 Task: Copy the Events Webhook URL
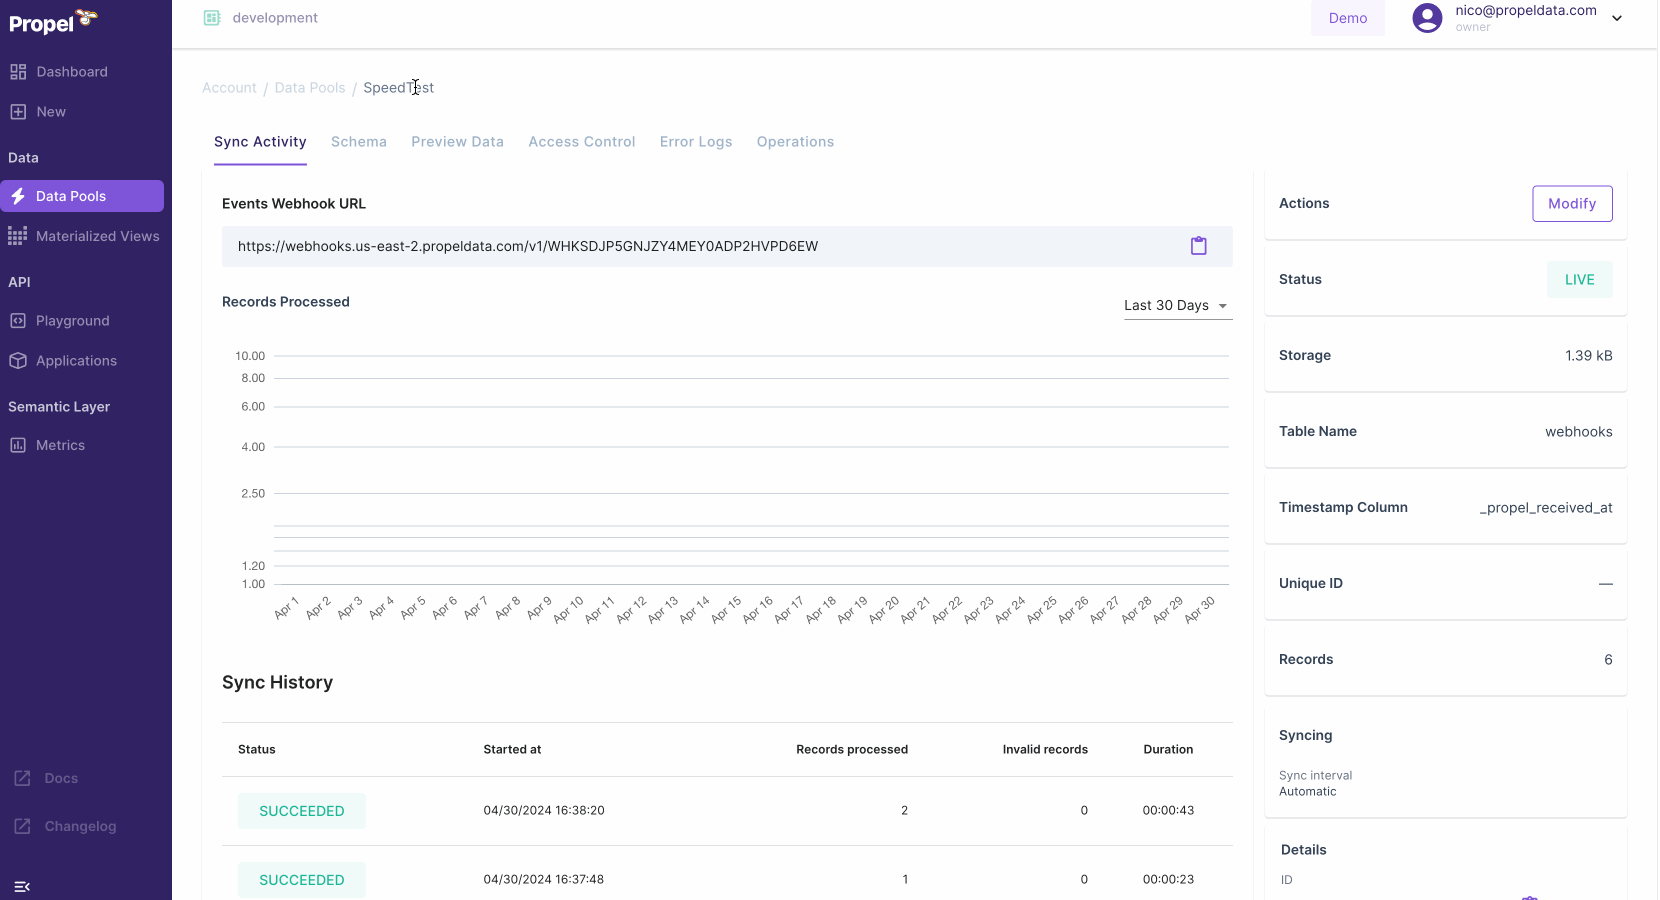point(1199,246)
